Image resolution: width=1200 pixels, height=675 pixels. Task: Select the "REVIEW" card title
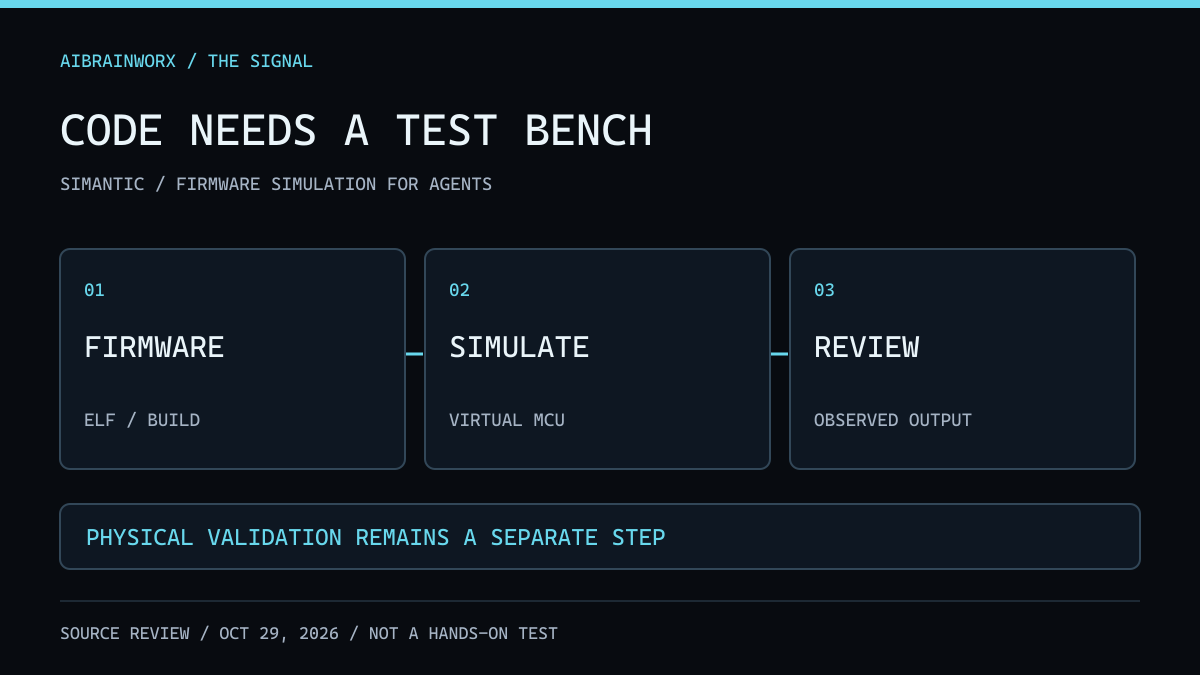866,347
